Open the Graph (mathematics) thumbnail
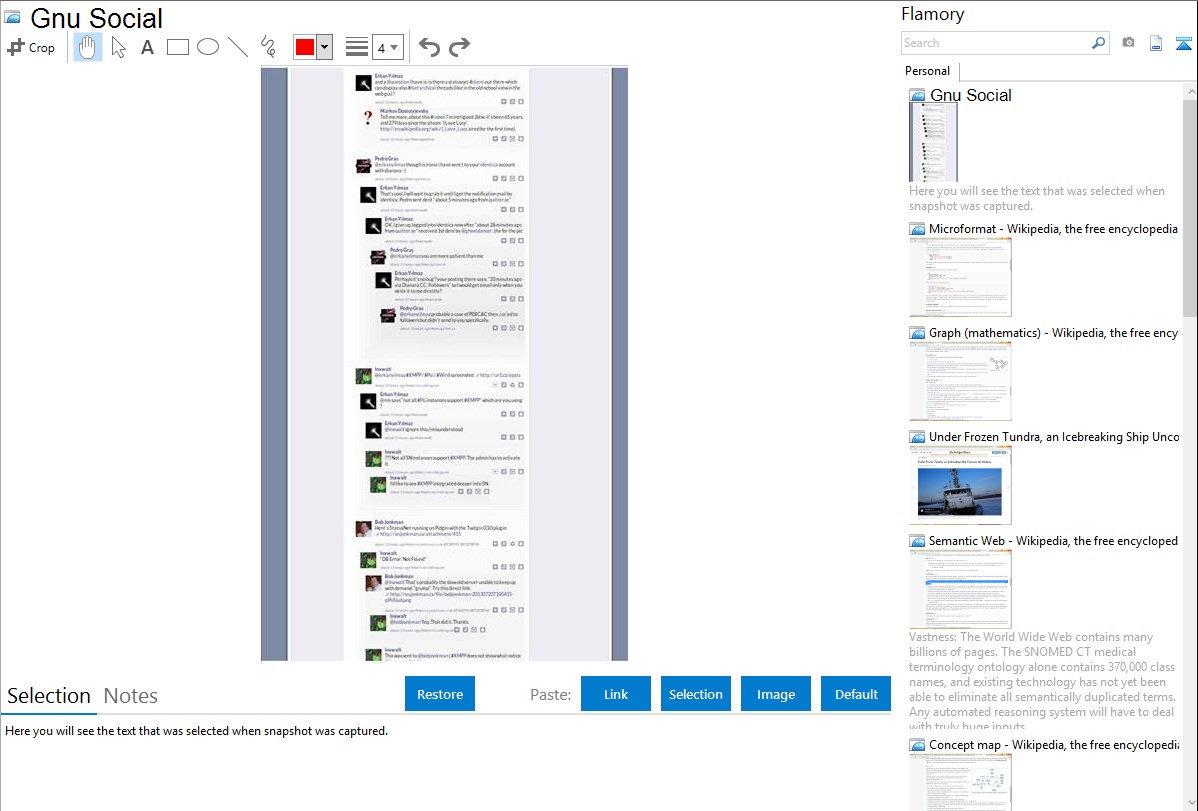The image size is (1198, 811). (960, 381)
